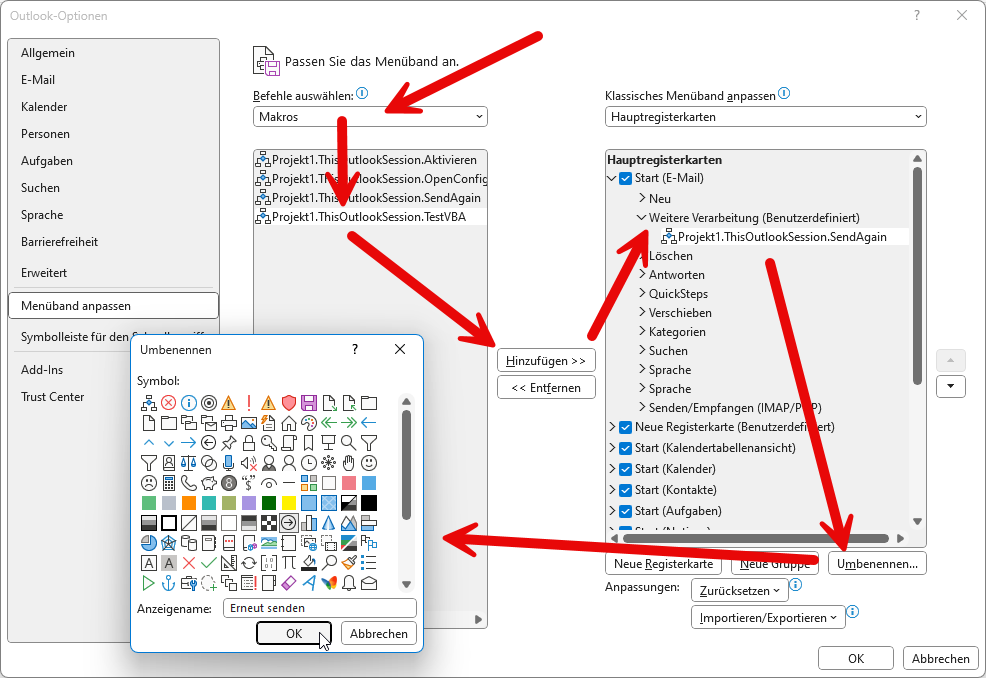Screen dimensions: 986x678
Task: Choose the pushpin symbol
Action: click(x=229, y=443)
